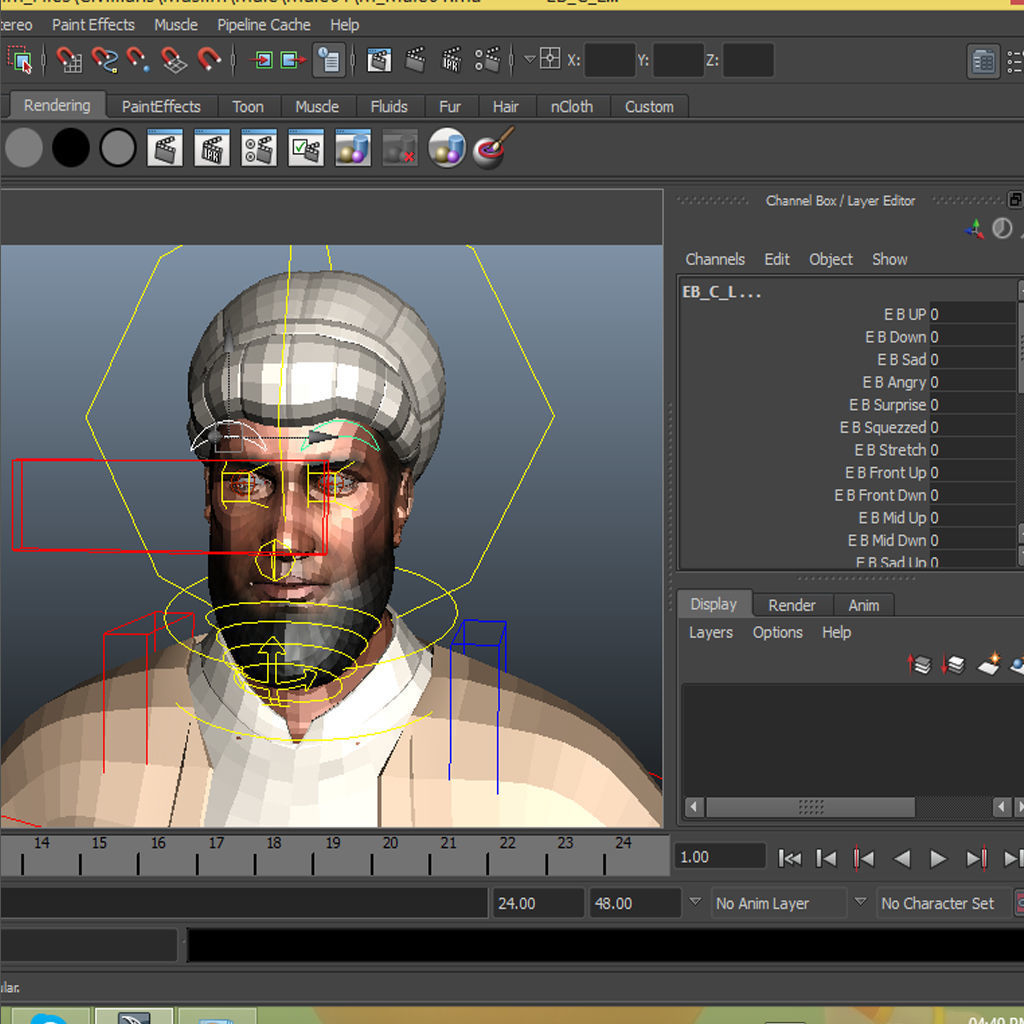Toggle Snap to points magnet icon
This screenshot has width=1024, height=1024.
[138, 60]
